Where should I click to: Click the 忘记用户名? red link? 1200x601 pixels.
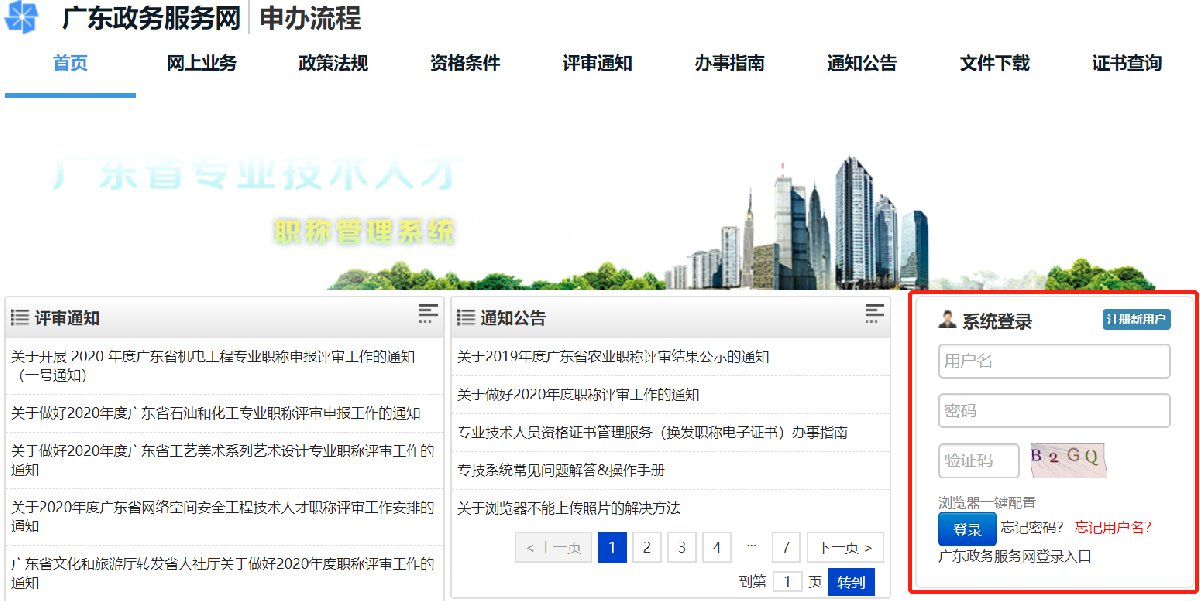pyautogui.click(x=1113, y=527)
